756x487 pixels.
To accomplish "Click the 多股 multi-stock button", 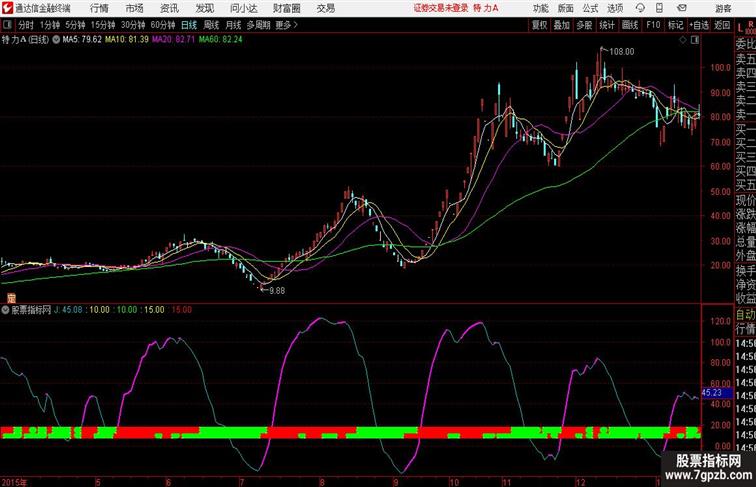I will coord(584,25).
